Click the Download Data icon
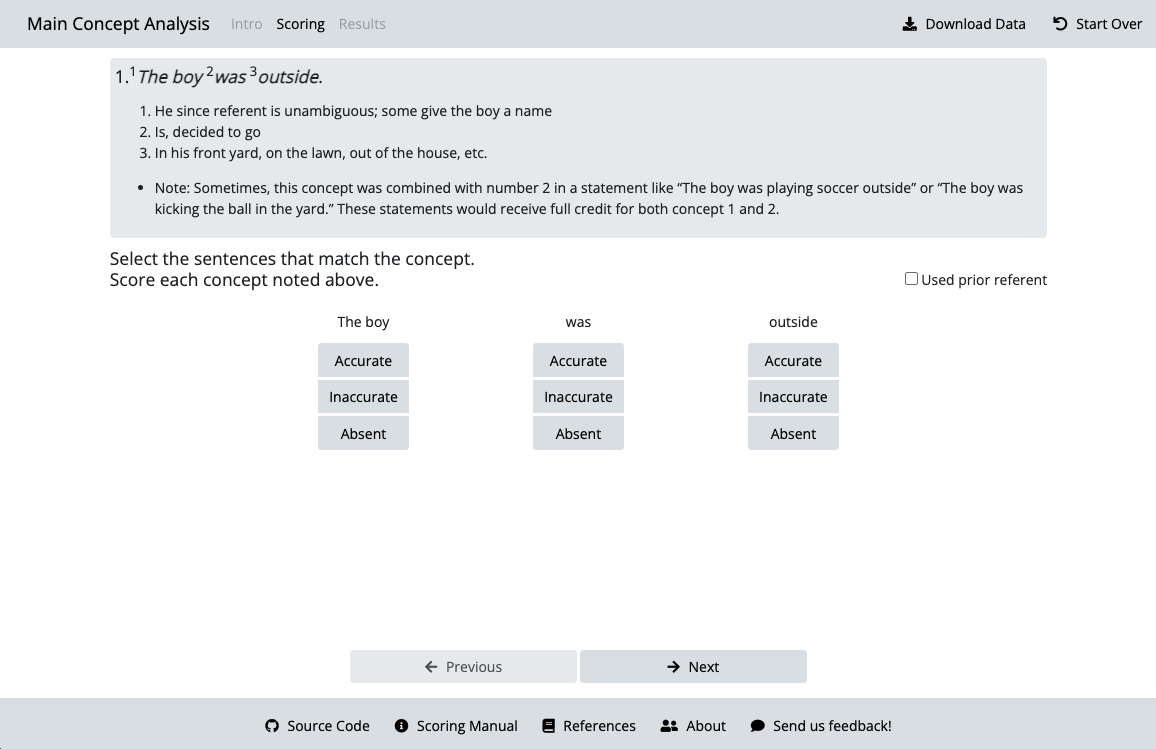This screenshot has width=1156, height=749. [910, 24]
